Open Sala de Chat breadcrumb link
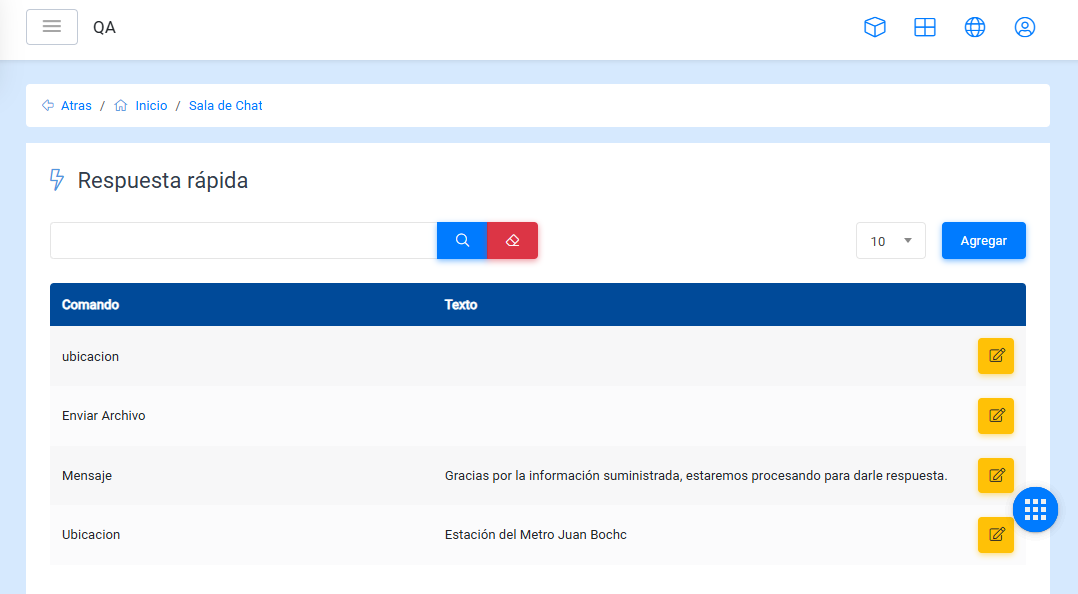 point(225,106)
